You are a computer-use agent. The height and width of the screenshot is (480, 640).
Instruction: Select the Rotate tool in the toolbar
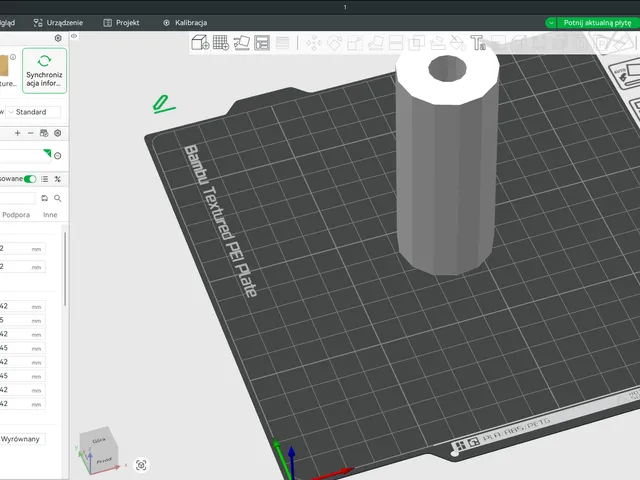(x=334, y=43)
